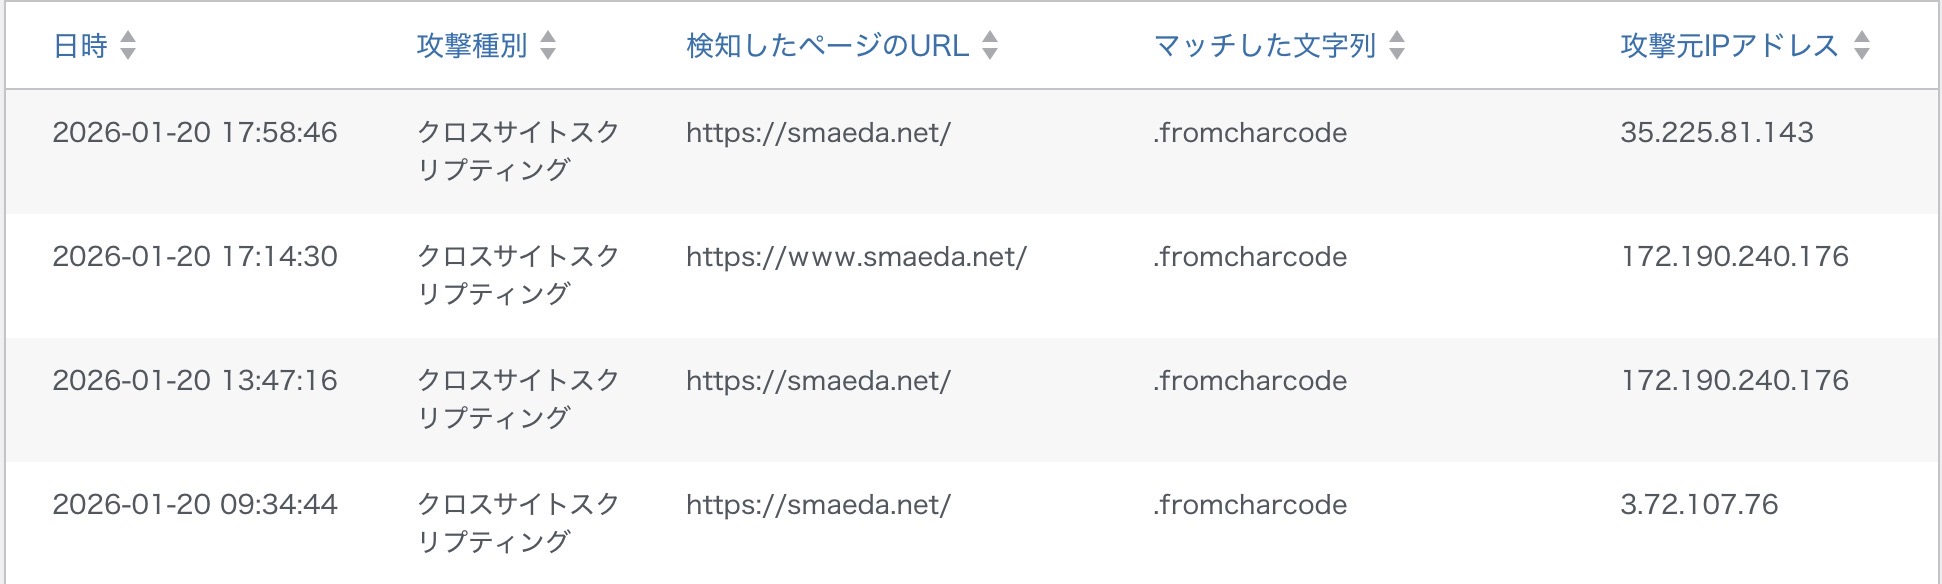Click the sort arrows beside 日時
This screenshot has width=1942, height=584.
point(128,46)
